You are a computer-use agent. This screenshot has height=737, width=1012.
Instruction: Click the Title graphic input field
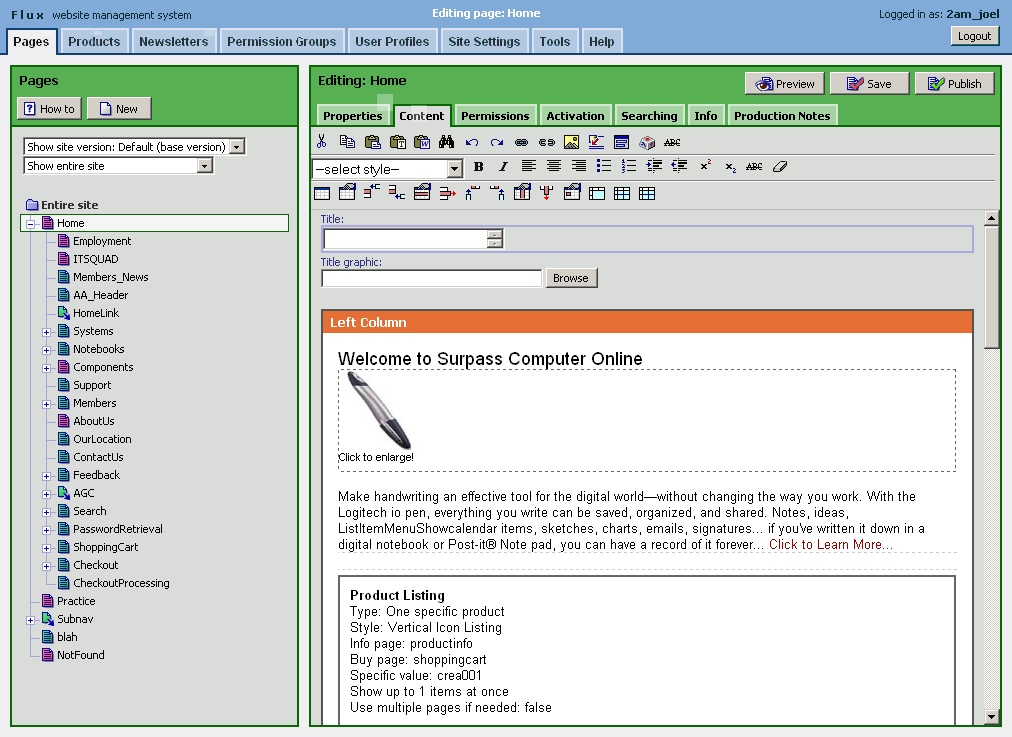pos(432,278)
